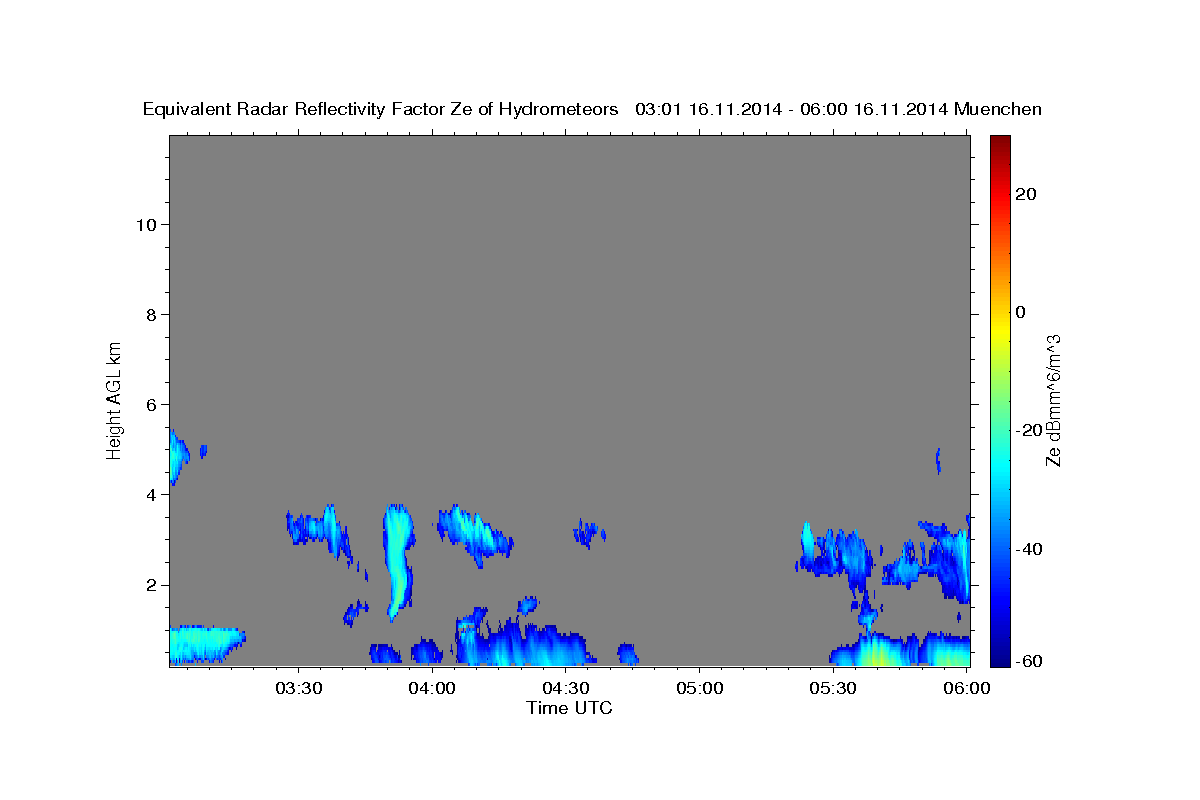Click the station name "Muenchen" in the title
Screen dimensions: 1200x800
pyautogui.click(x=998, y=110)
